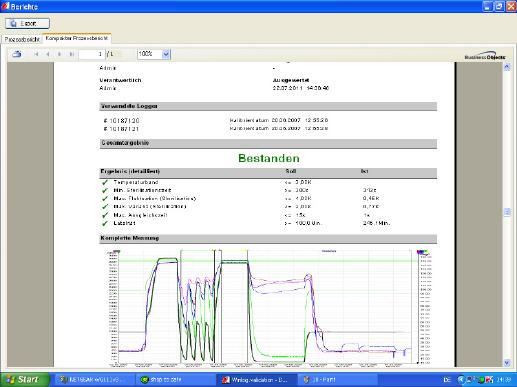Click the Max. Ausgleichszeit row label
The width and height of the screenshot is (517, 387).
(x=140, y=215)
